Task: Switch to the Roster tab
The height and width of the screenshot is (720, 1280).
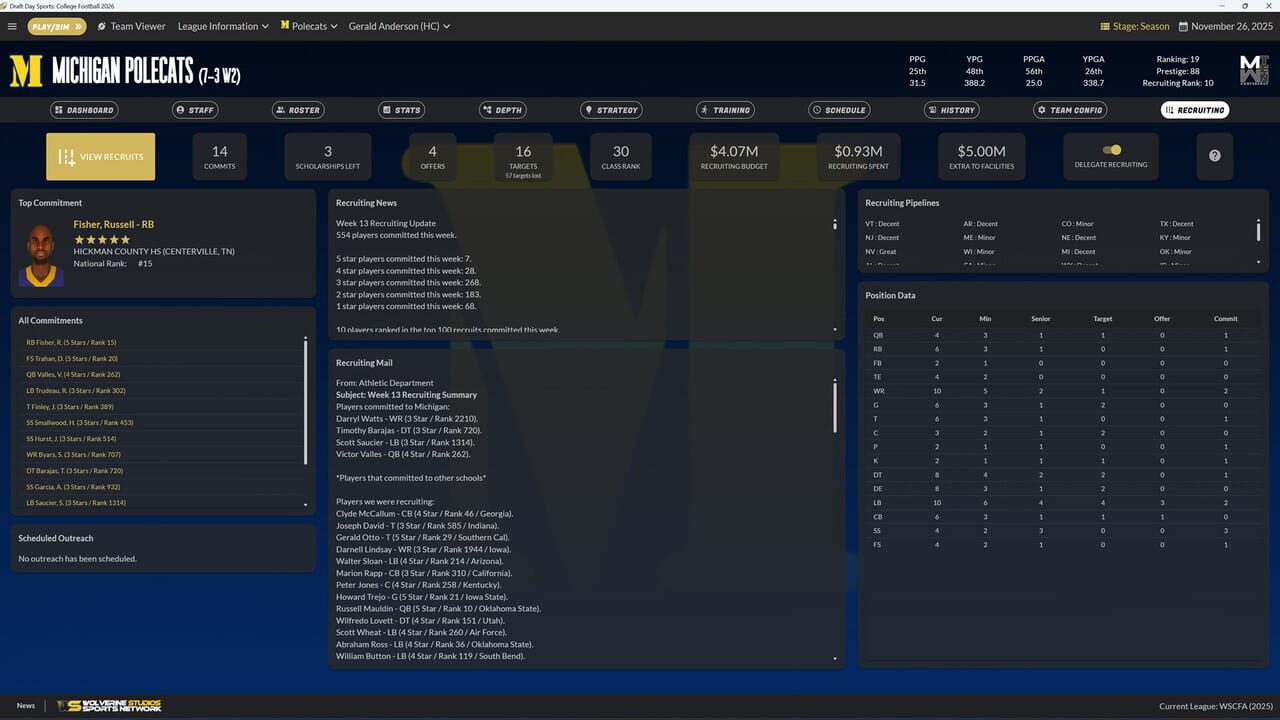Action: click(297, 110)
